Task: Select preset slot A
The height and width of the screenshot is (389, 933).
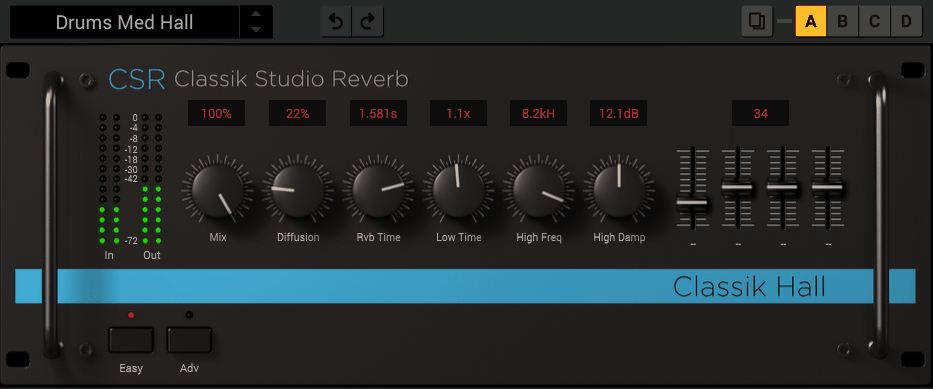Action: [x=810, y=22]
